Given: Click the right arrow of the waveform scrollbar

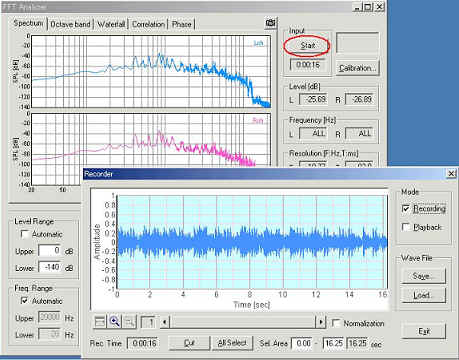Looking at the screenshot, I should 321,322.
